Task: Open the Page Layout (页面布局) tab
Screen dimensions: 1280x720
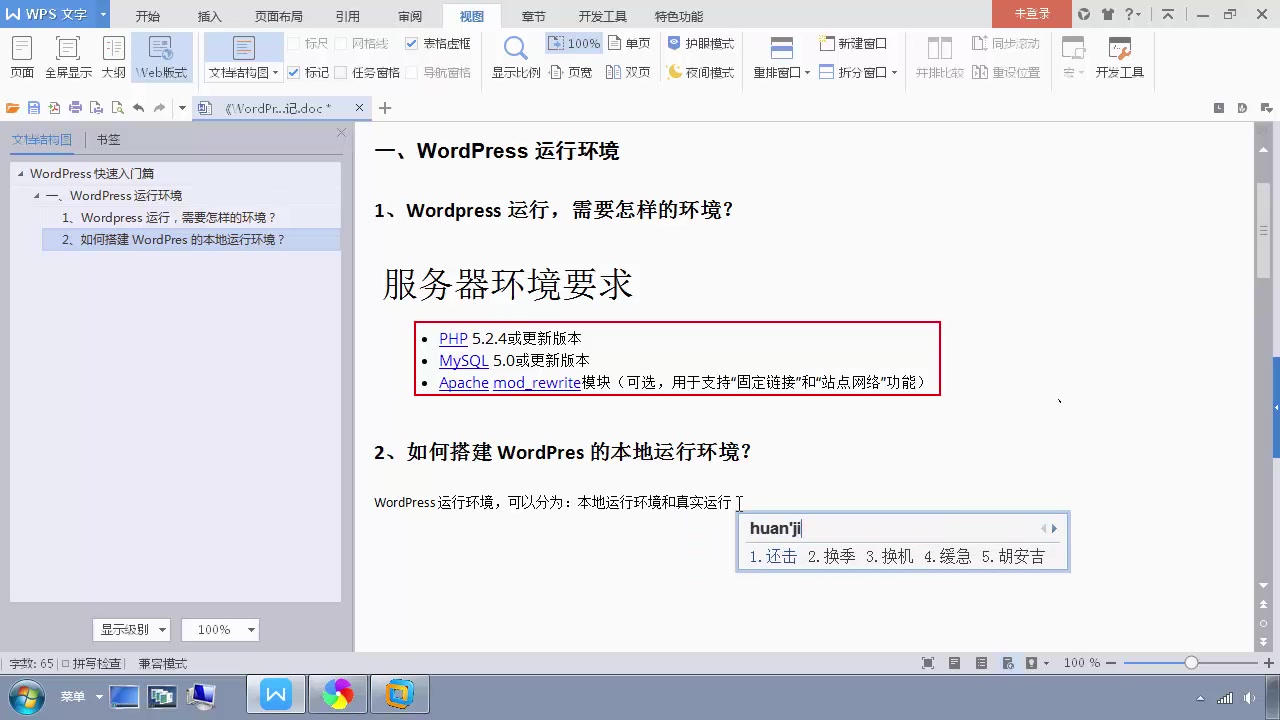Action: point(279,16)
